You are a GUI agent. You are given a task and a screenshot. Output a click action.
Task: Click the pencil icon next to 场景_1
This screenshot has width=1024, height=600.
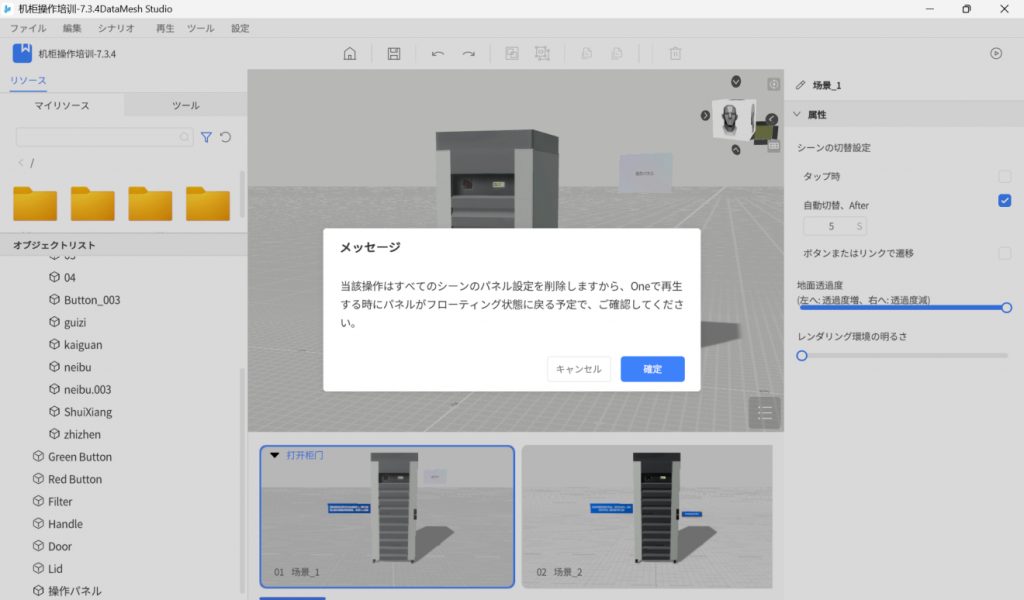800,86
